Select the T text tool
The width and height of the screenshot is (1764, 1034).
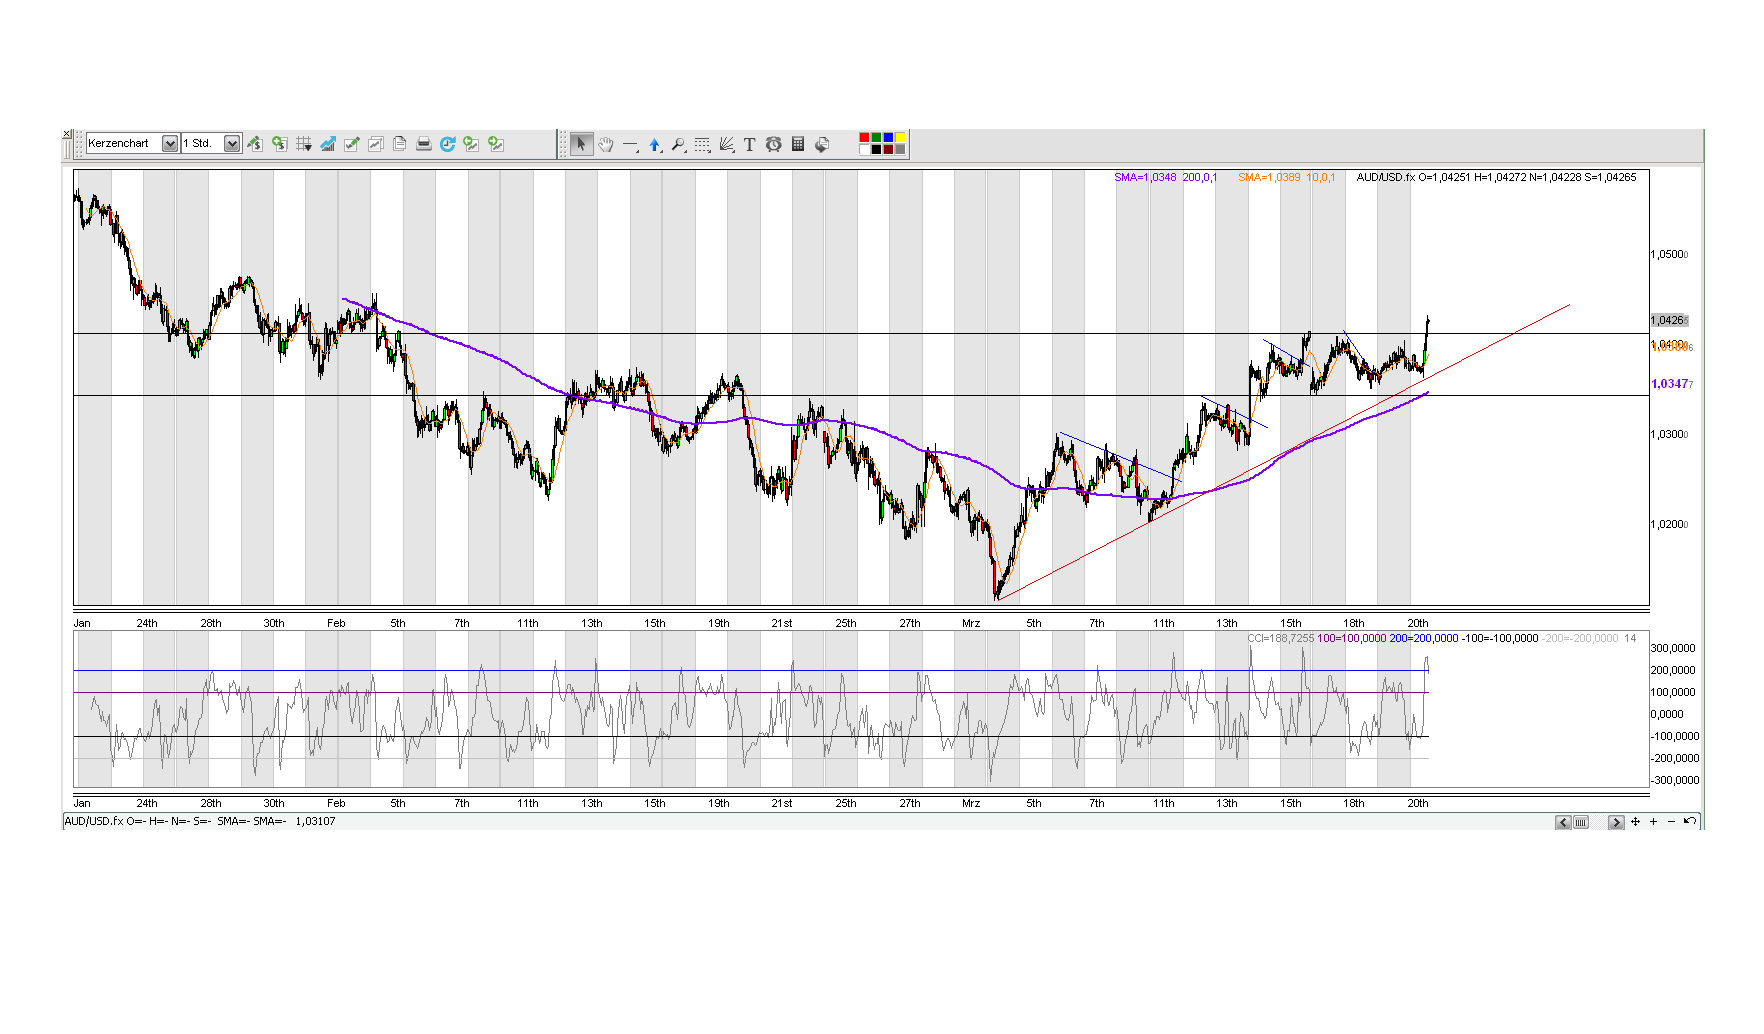coord(750,145)
